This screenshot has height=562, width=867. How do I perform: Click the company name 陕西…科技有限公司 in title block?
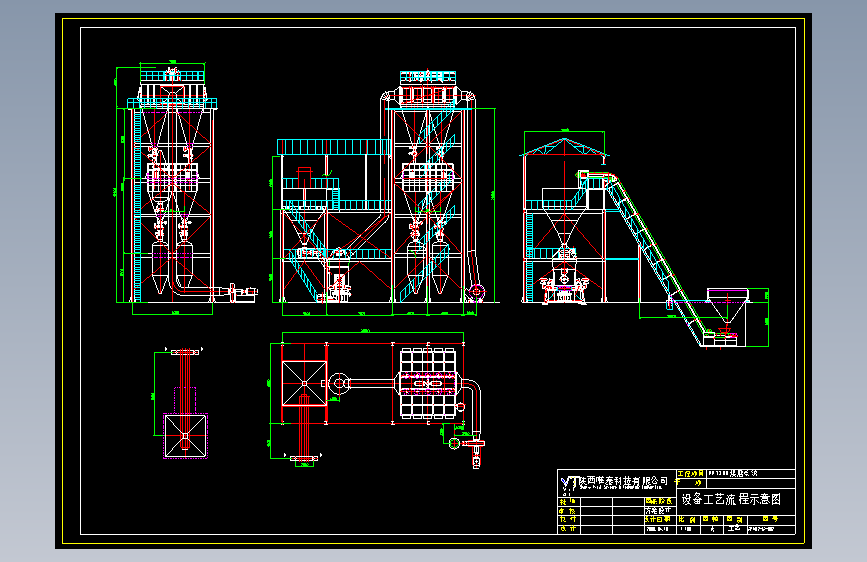tap(624, 481)
